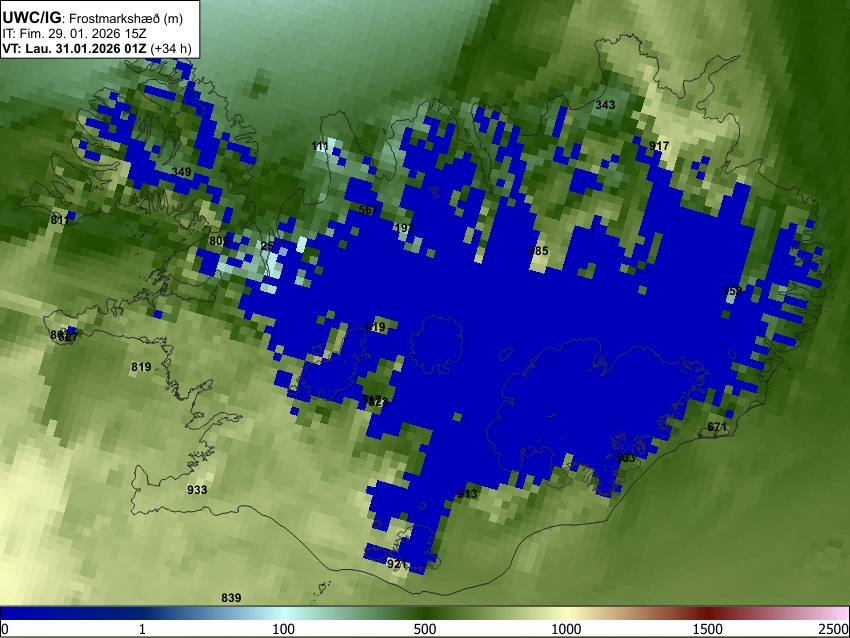
Task: Select the 809 value label
Action: pos(218,241)
